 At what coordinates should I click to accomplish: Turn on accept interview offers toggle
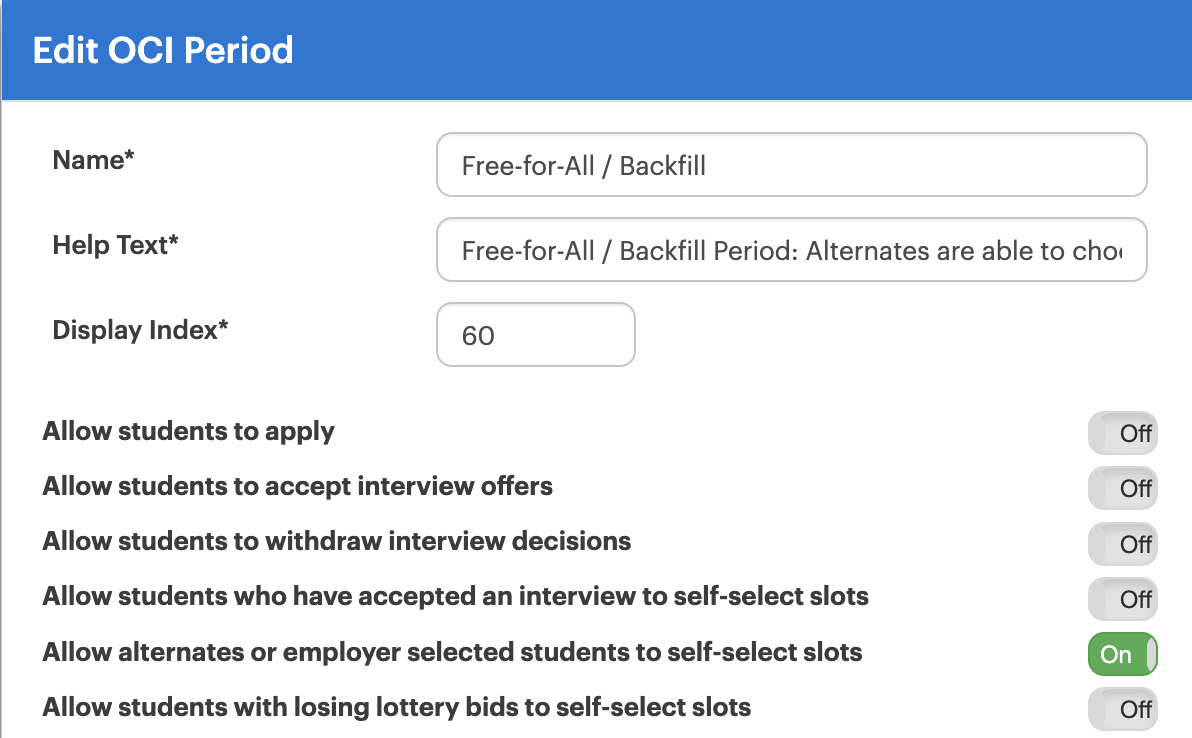pyautogui.click(x=1122, y=489)
